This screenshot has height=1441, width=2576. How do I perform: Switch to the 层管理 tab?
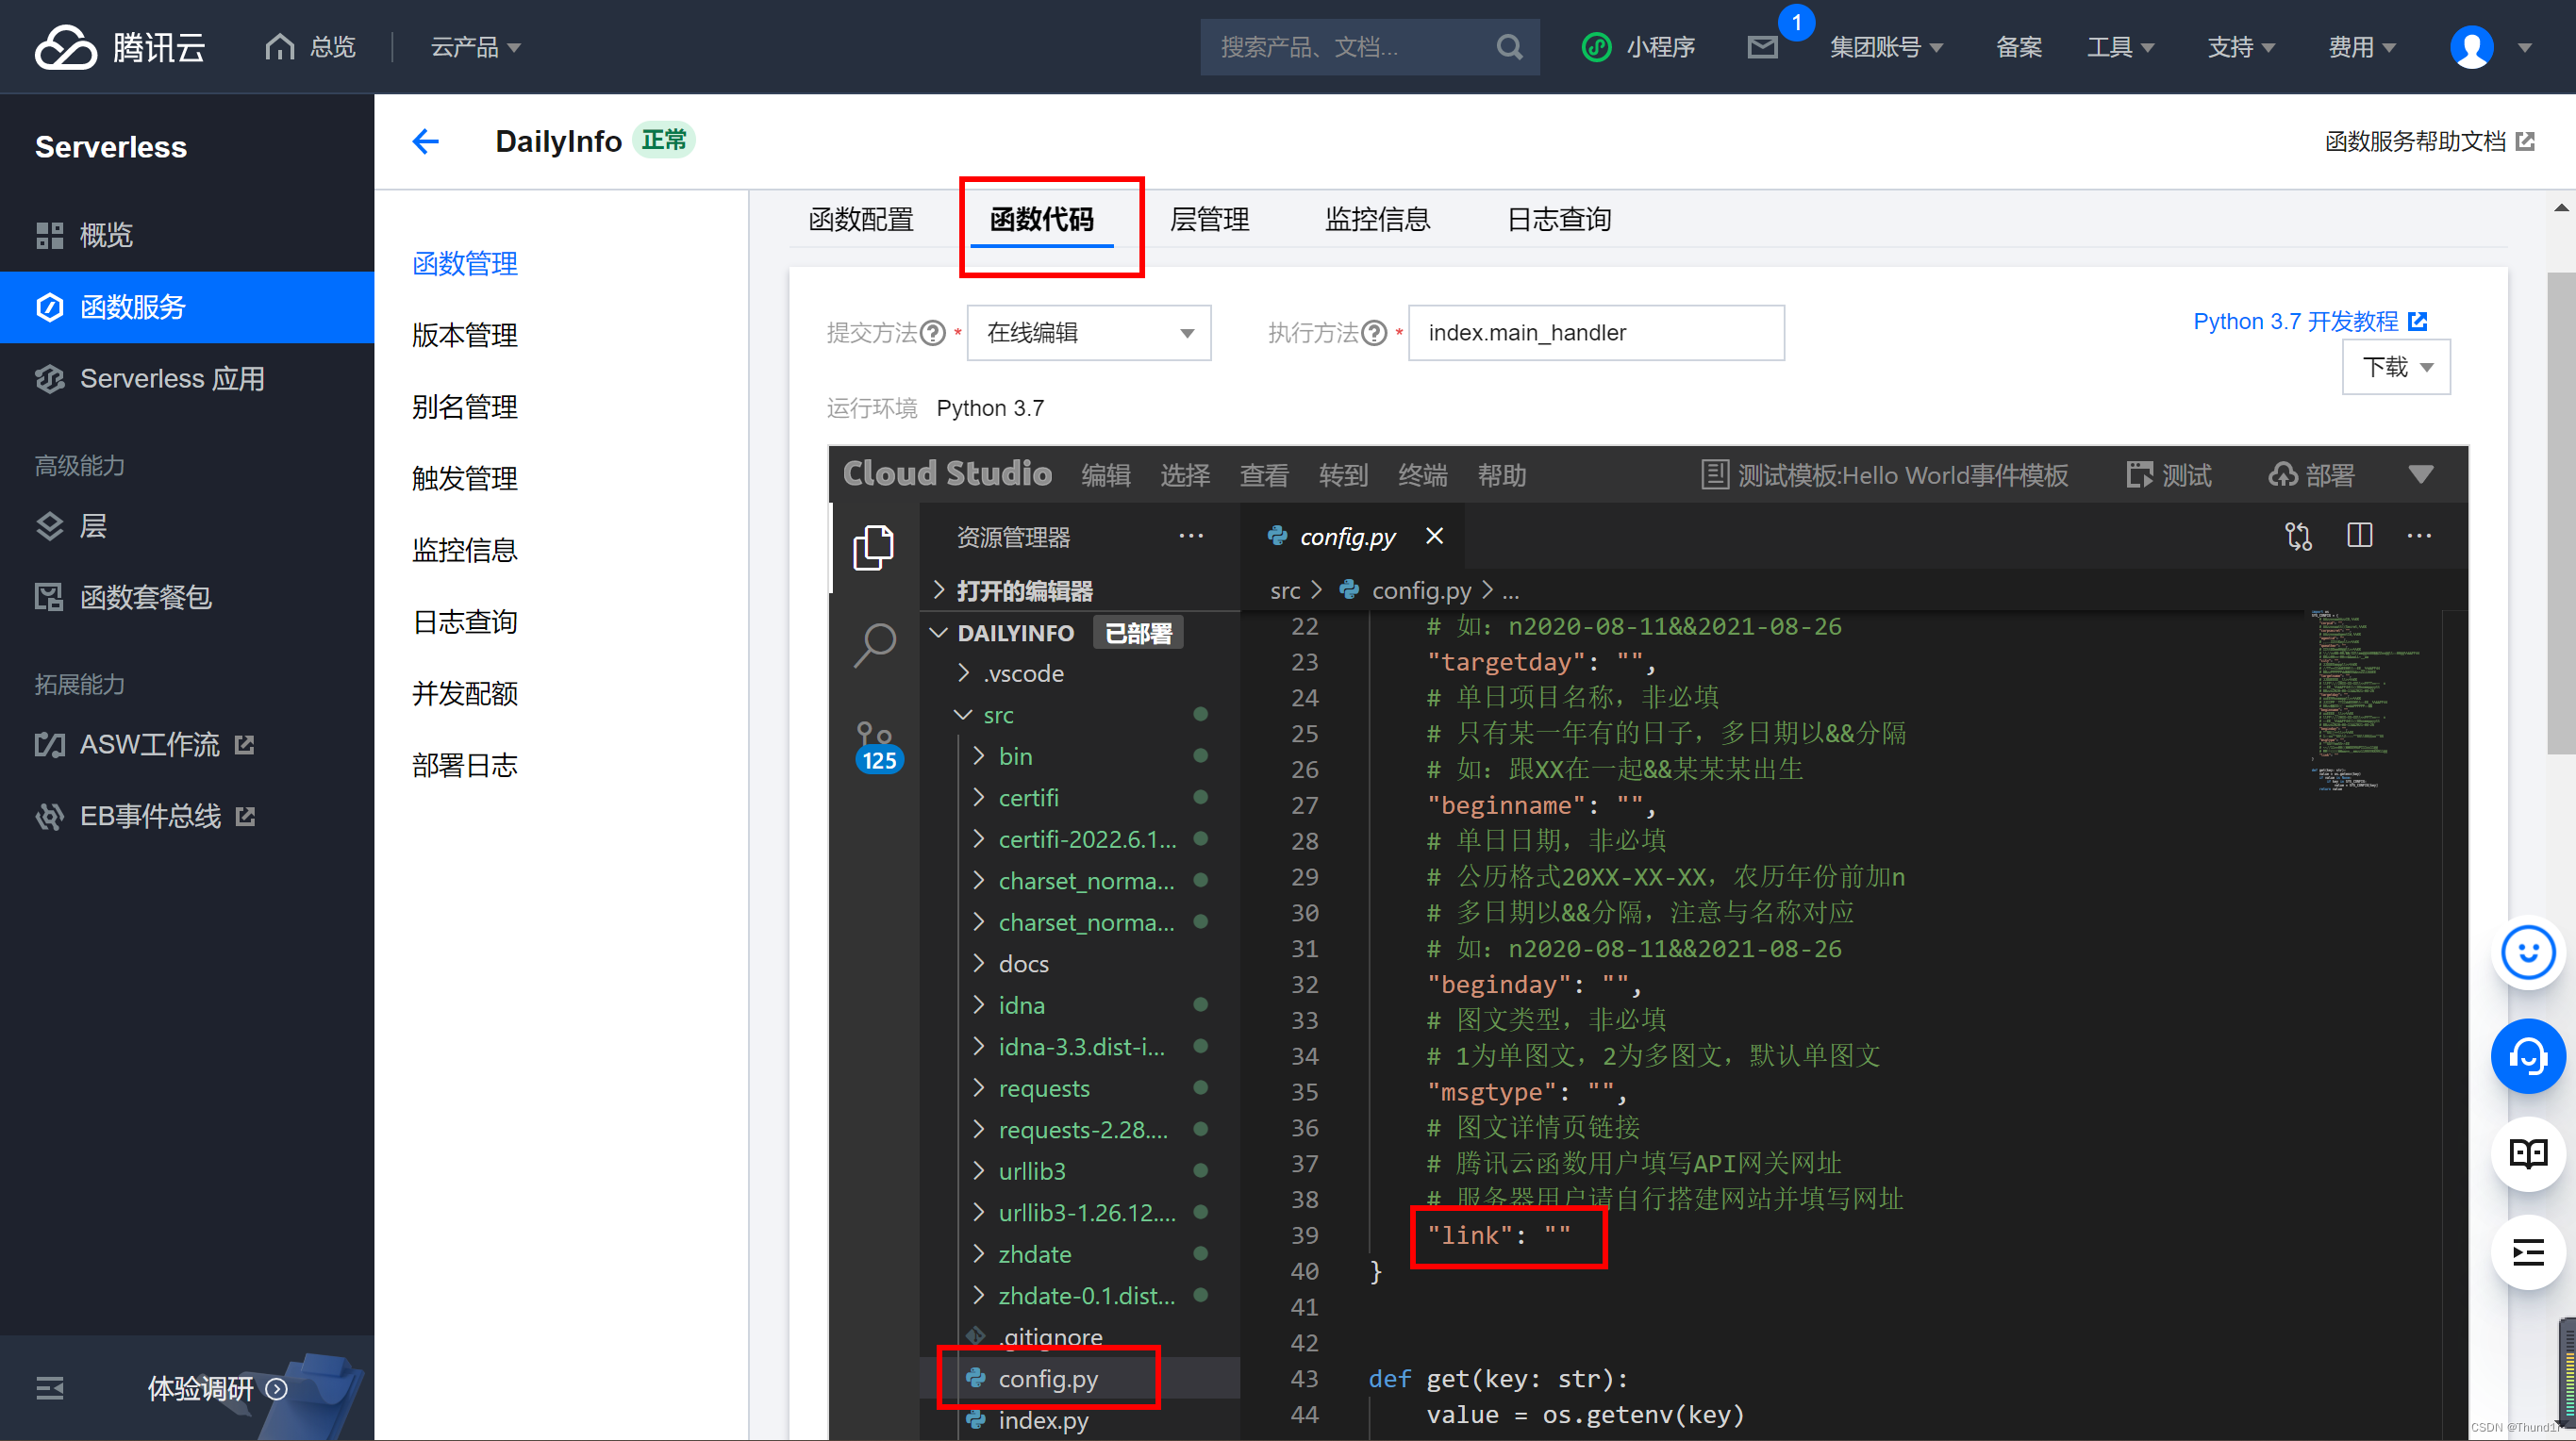point(1209,219)
